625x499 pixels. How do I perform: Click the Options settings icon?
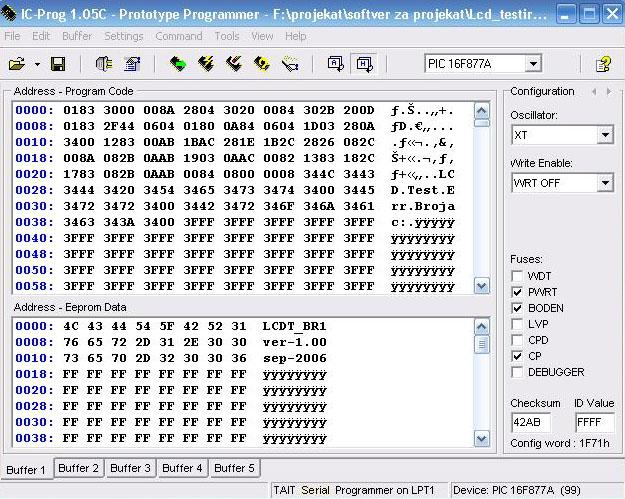[132, 64]
